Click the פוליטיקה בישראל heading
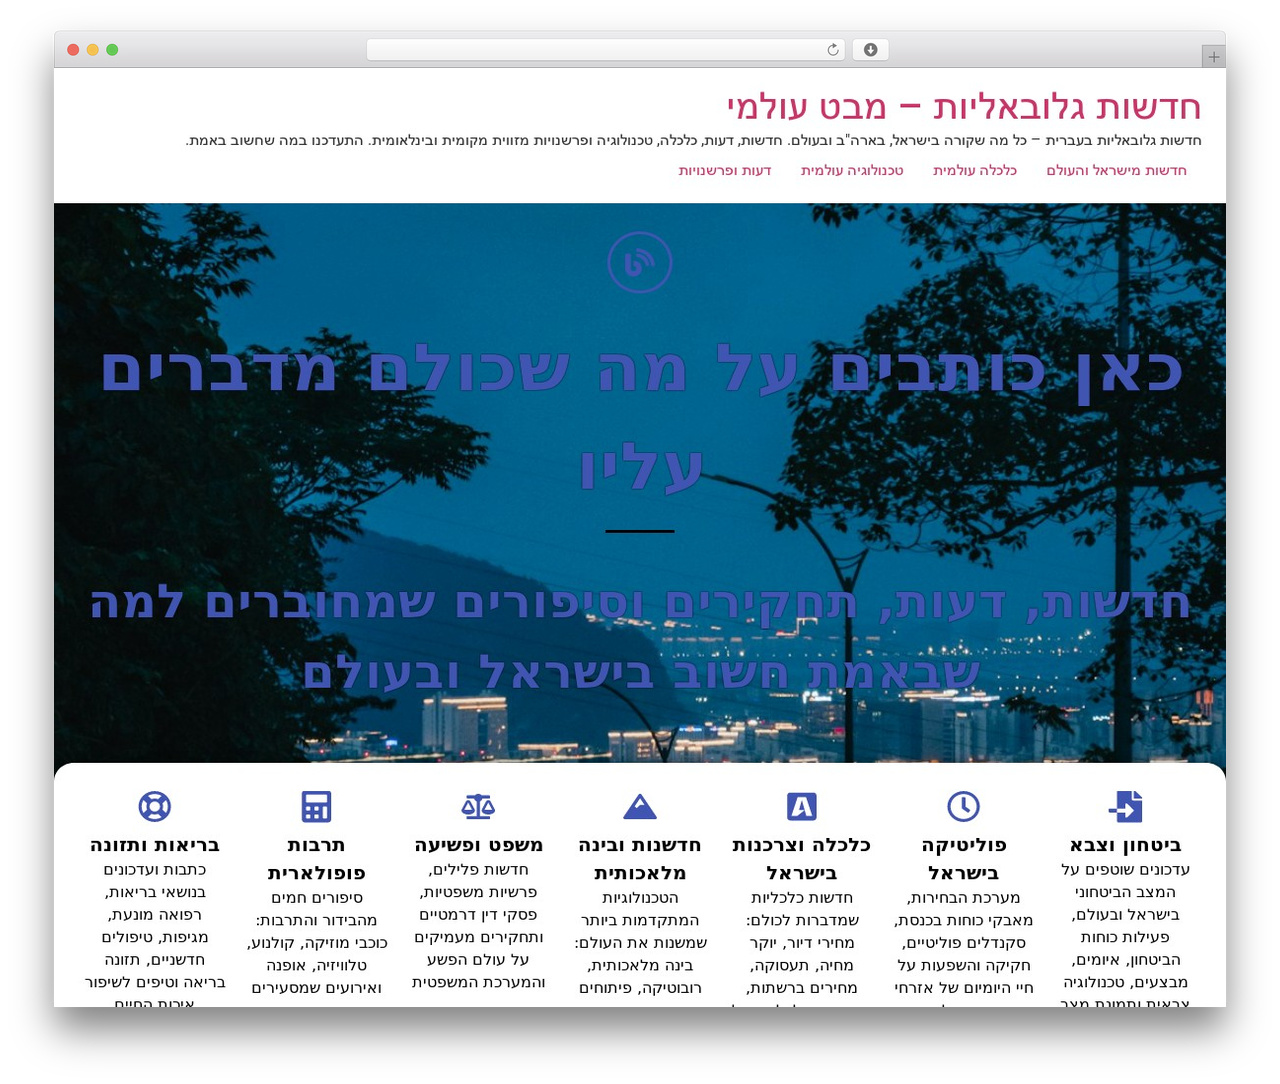Image resolution: width=1280 pixels, height=1084 pixels. pyautogui.click(x=963, y=859)
